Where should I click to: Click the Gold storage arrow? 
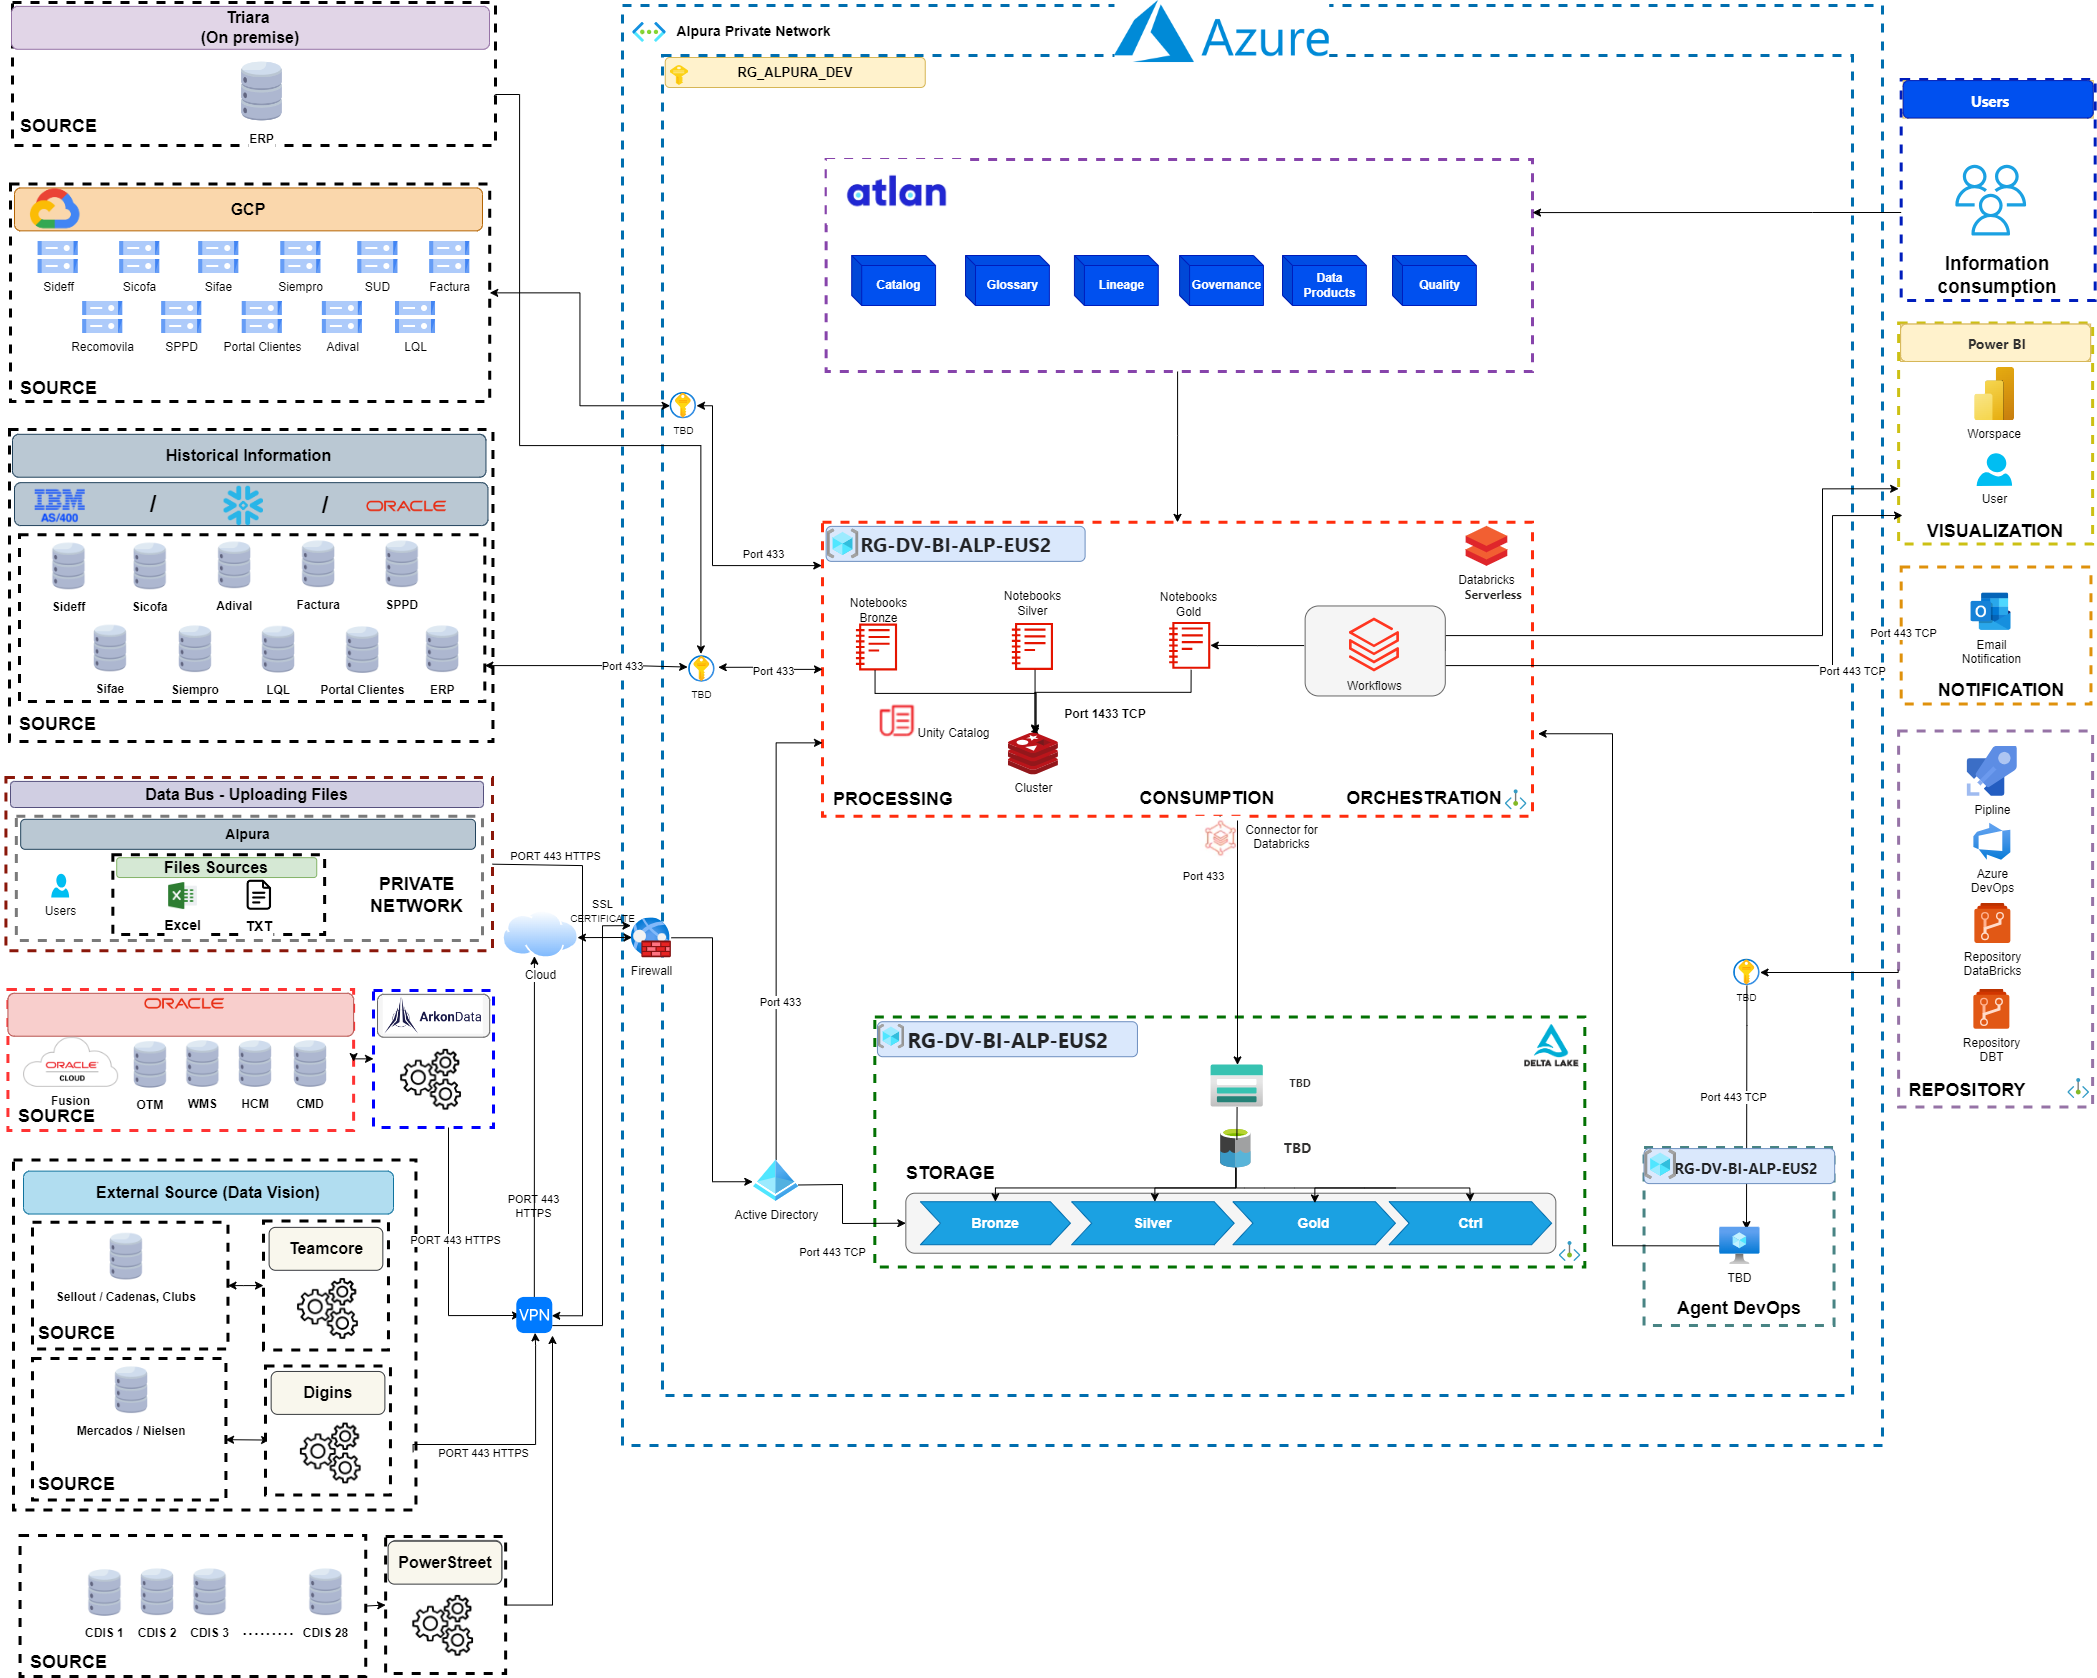pos(1314,1223)
